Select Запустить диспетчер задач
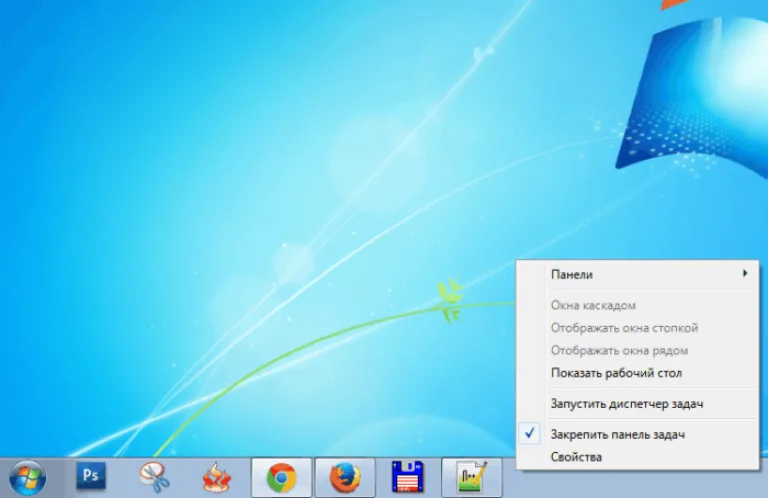The image size is (768, 498). (638, 403)
